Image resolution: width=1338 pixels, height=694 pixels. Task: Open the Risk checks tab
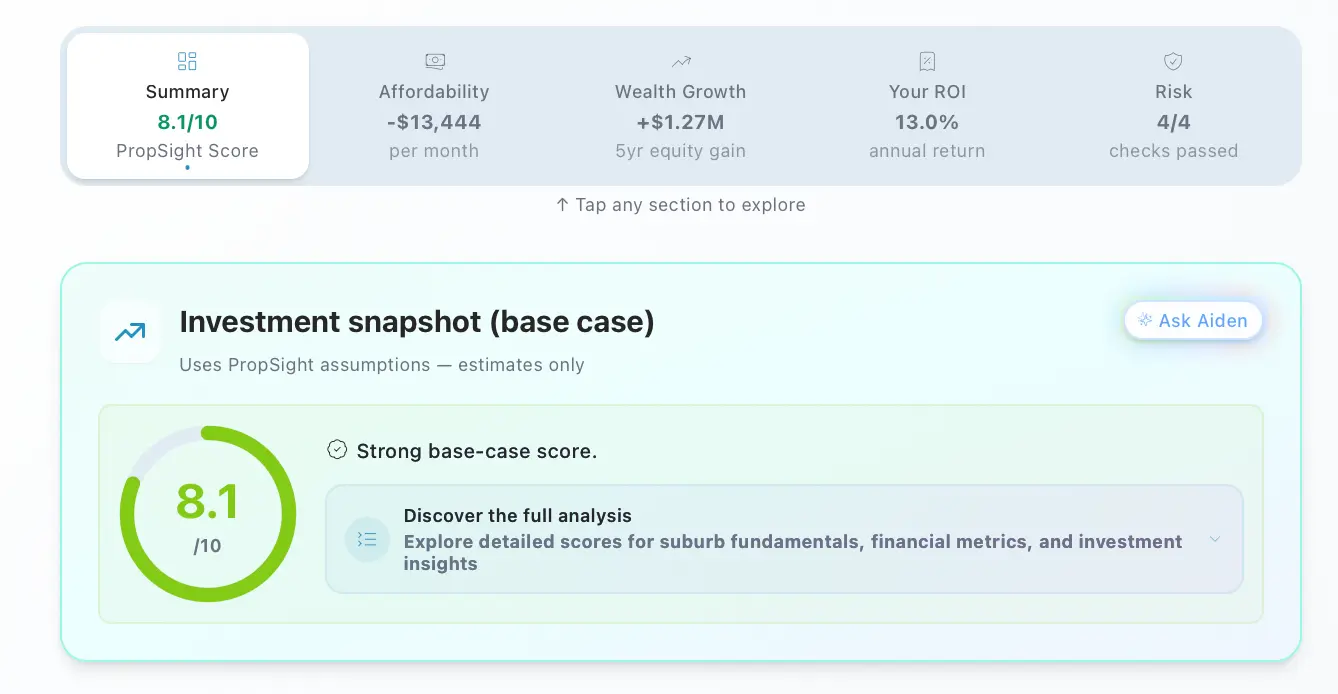tap(1173, 107)
